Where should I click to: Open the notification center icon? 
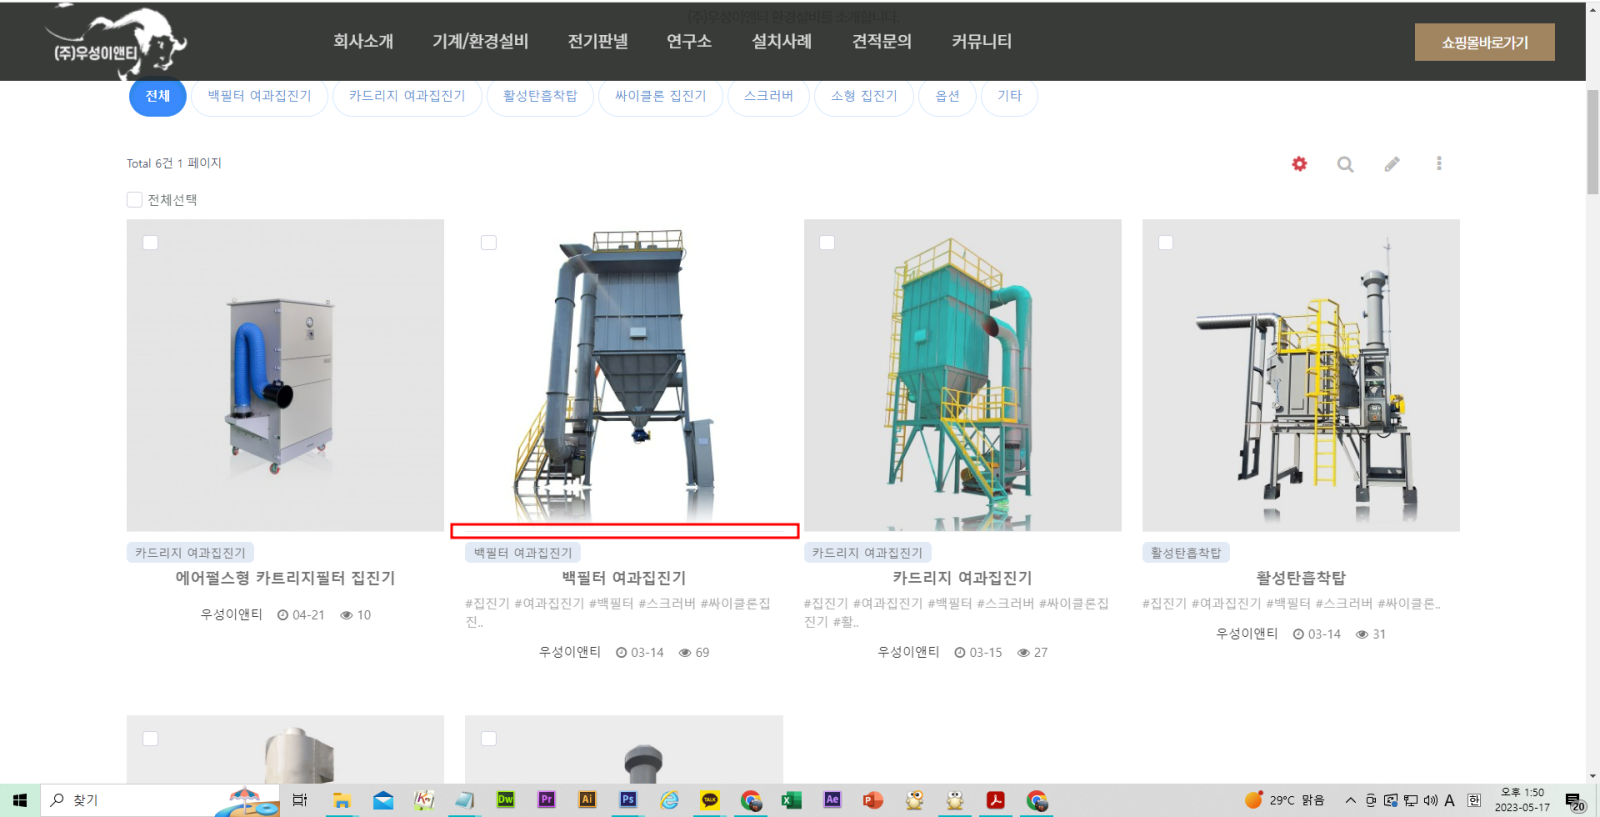tap(1574, 801)
